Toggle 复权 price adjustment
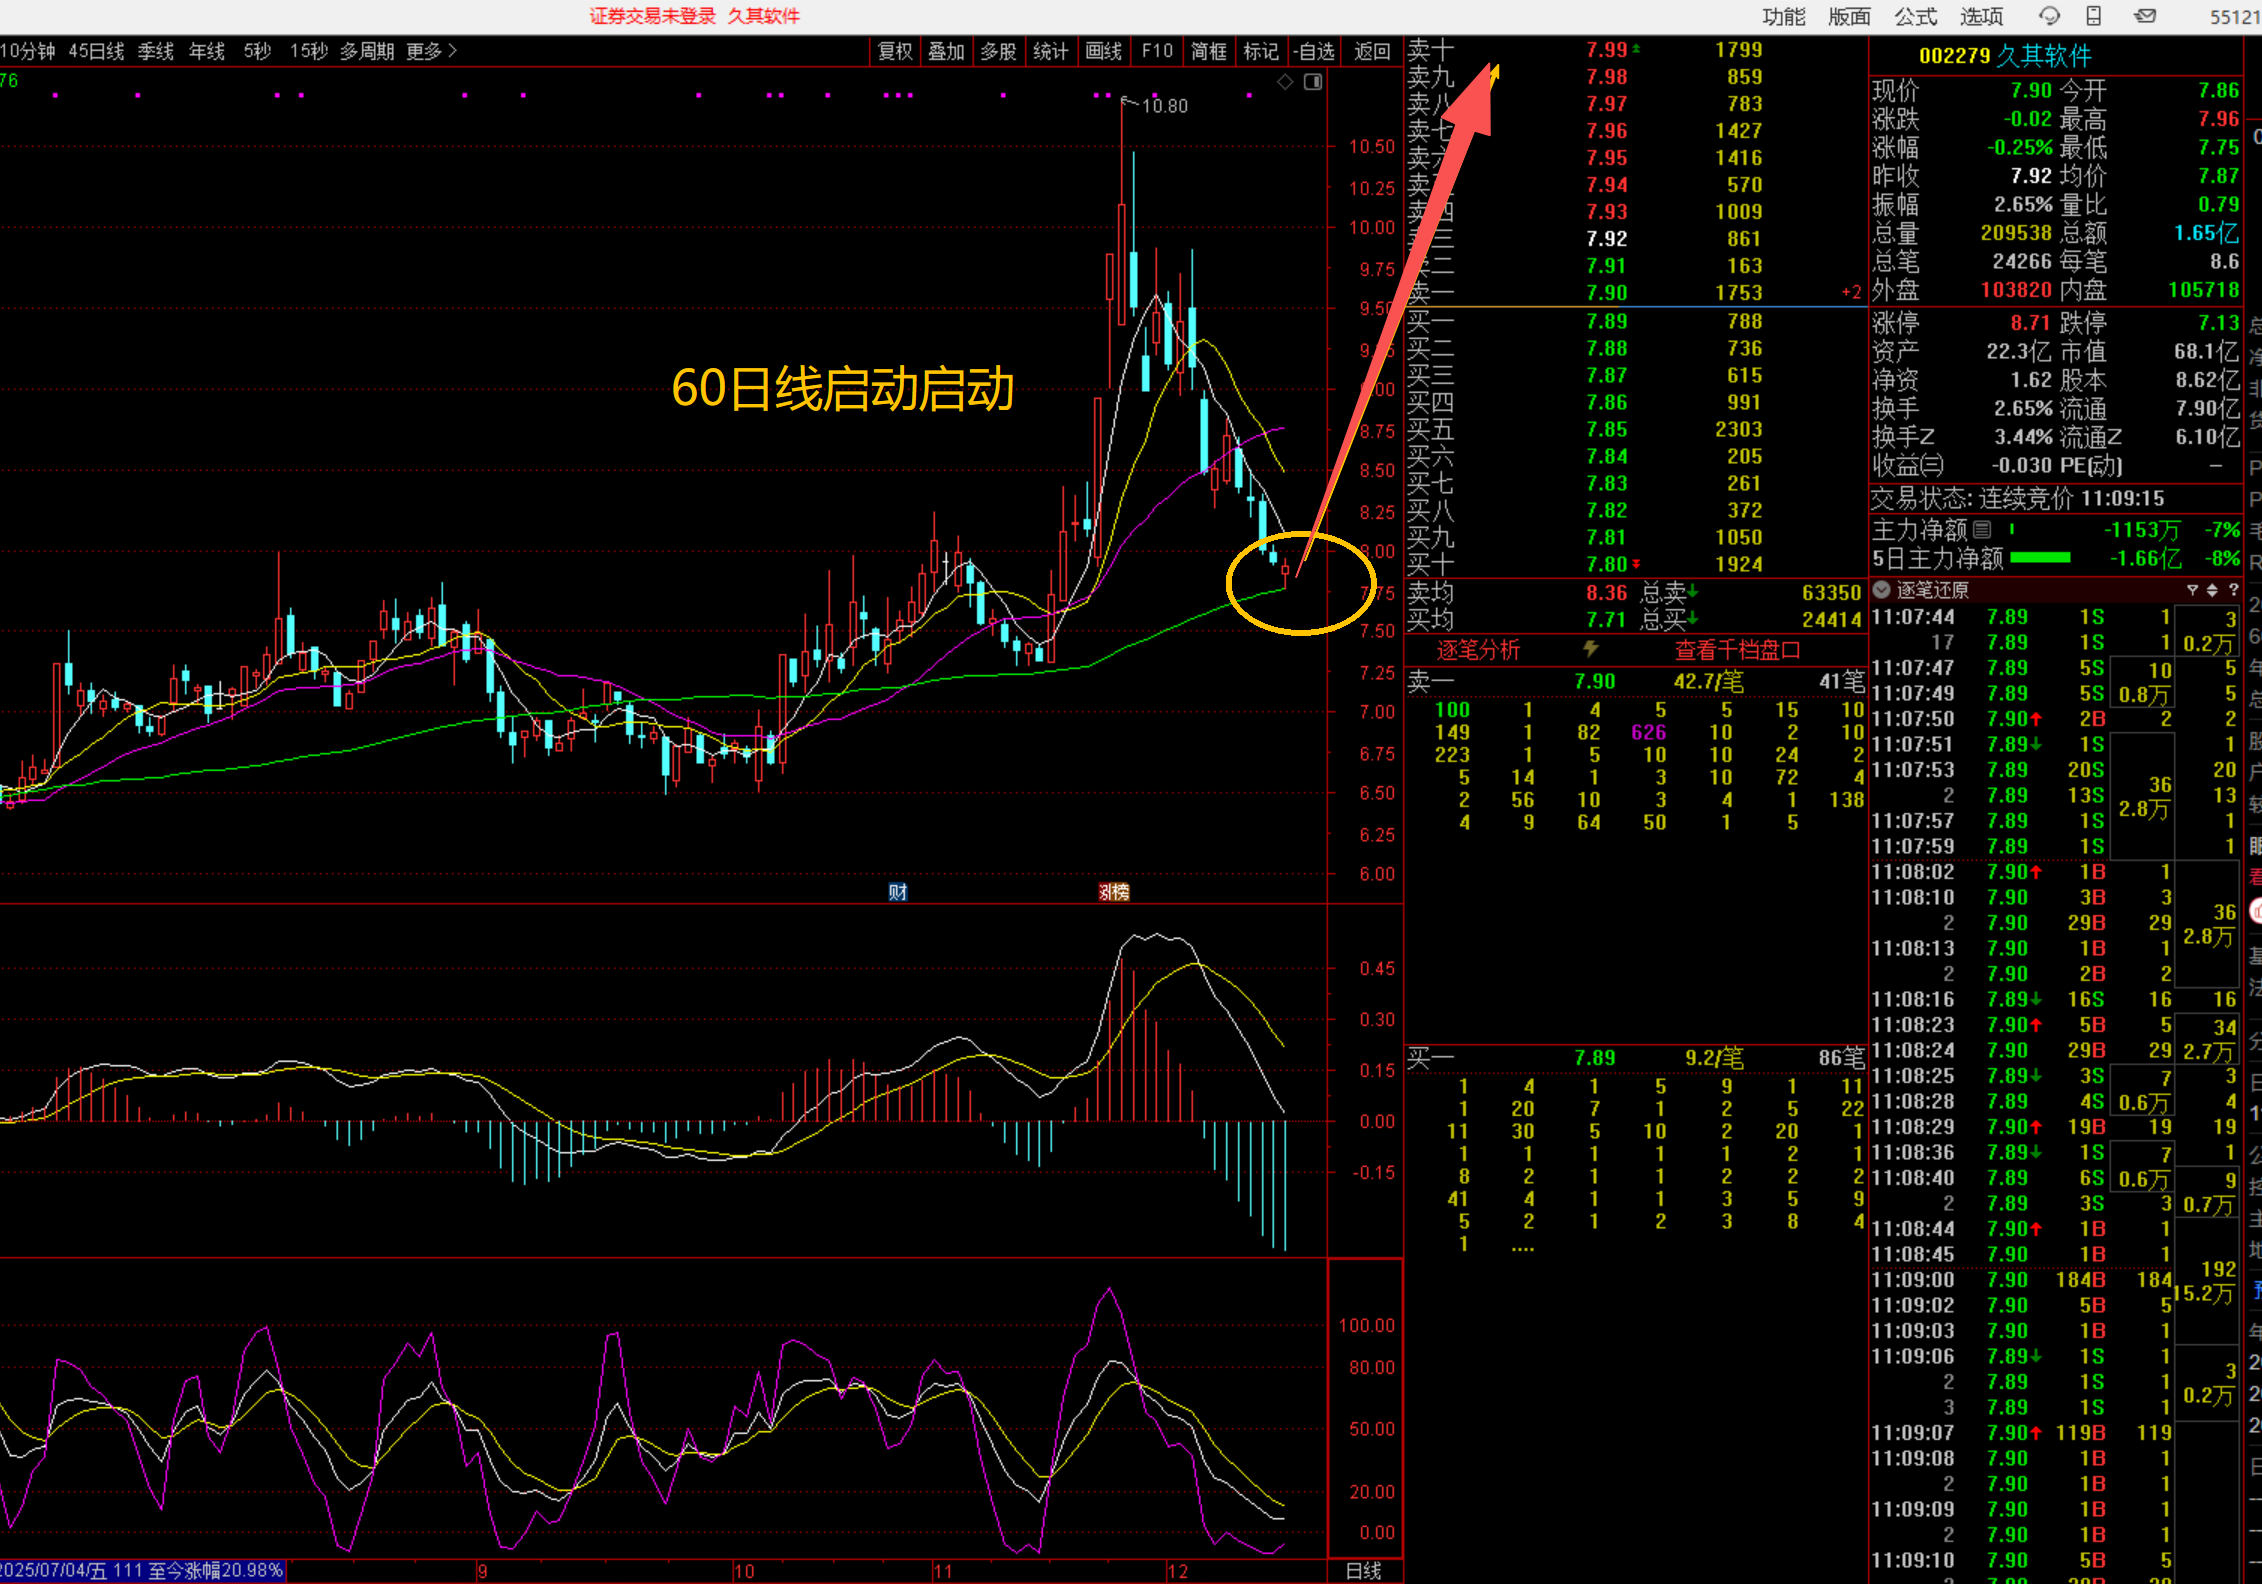 tap(895, 51)
